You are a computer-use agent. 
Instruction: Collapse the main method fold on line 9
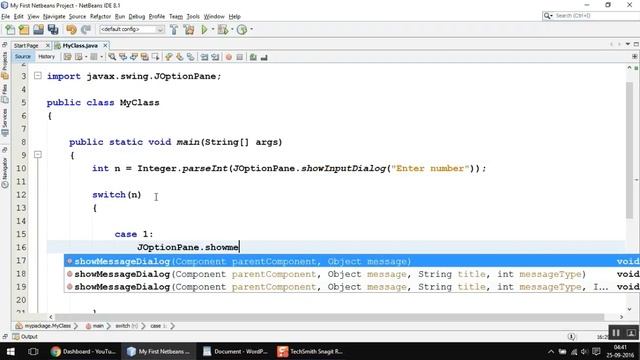(38, 155)
